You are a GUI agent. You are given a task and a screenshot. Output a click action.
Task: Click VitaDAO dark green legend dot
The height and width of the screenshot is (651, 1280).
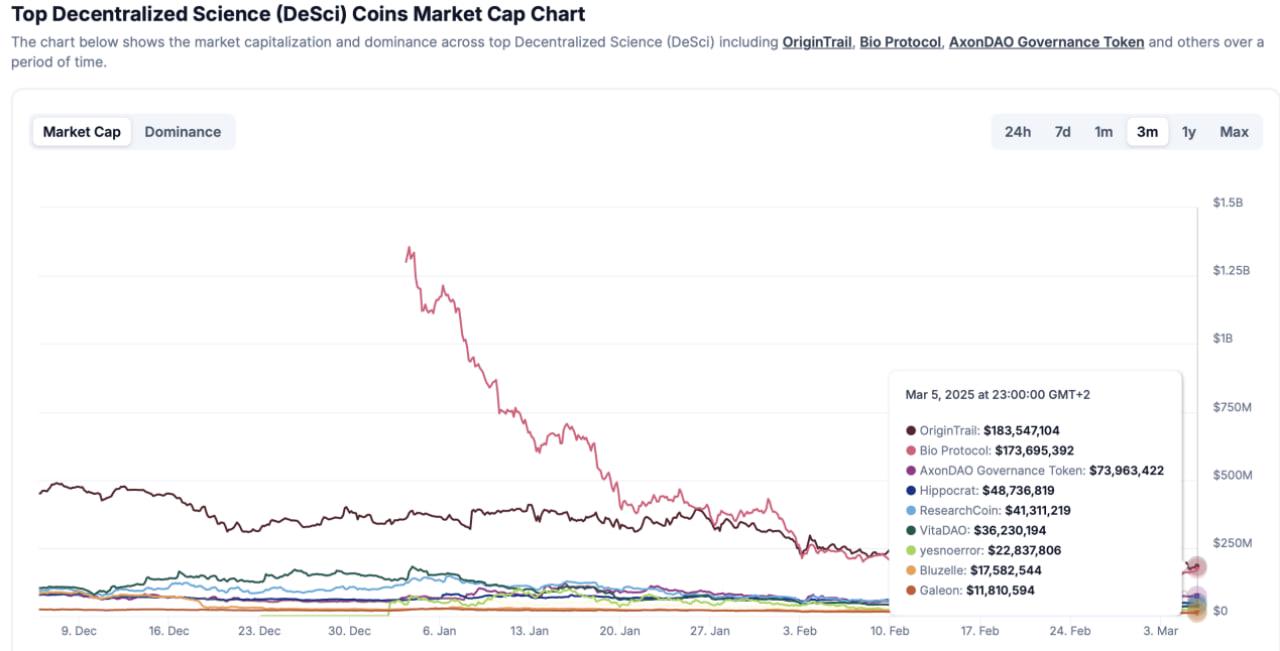(x=910, y=531)
